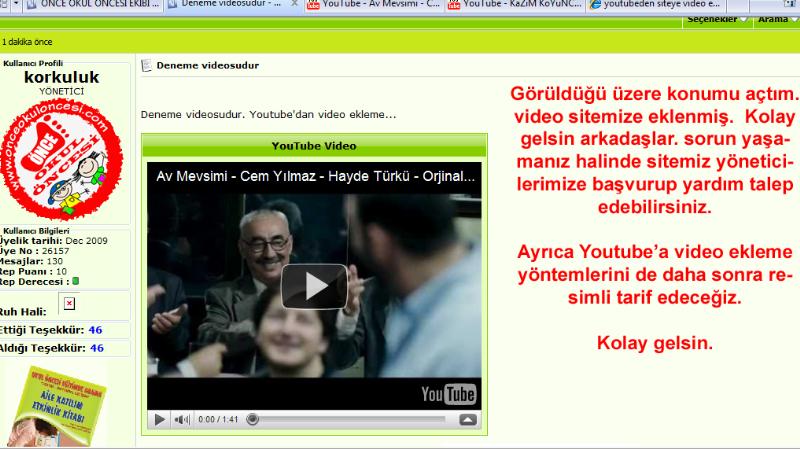
Task: Mute the video using the speaker icon
Action: 181,419
